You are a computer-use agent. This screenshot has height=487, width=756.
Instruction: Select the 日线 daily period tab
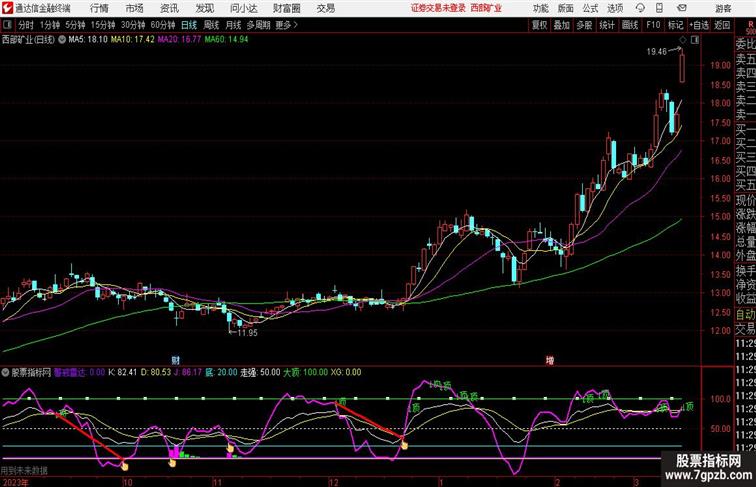[189, 25]
